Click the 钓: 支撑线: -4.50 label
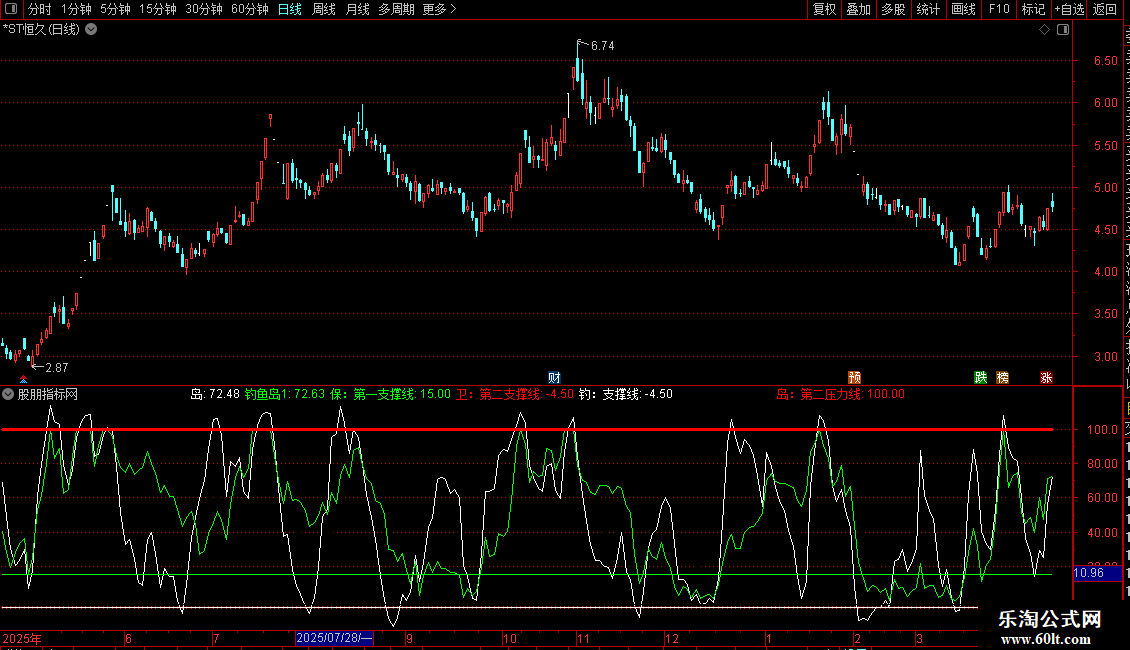1130x650 pixels. pyautogui.click(x=626, y=394)
